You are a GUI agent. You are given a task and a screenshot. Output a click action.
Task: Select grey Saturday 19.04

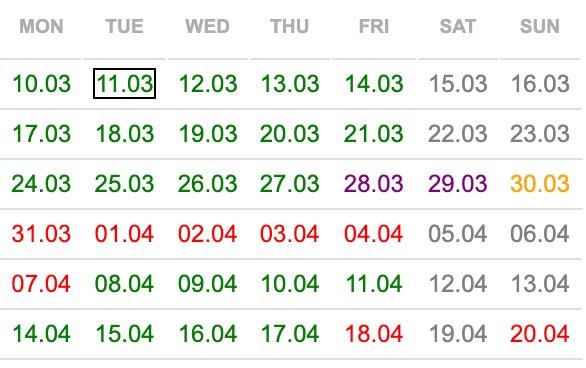458,334
